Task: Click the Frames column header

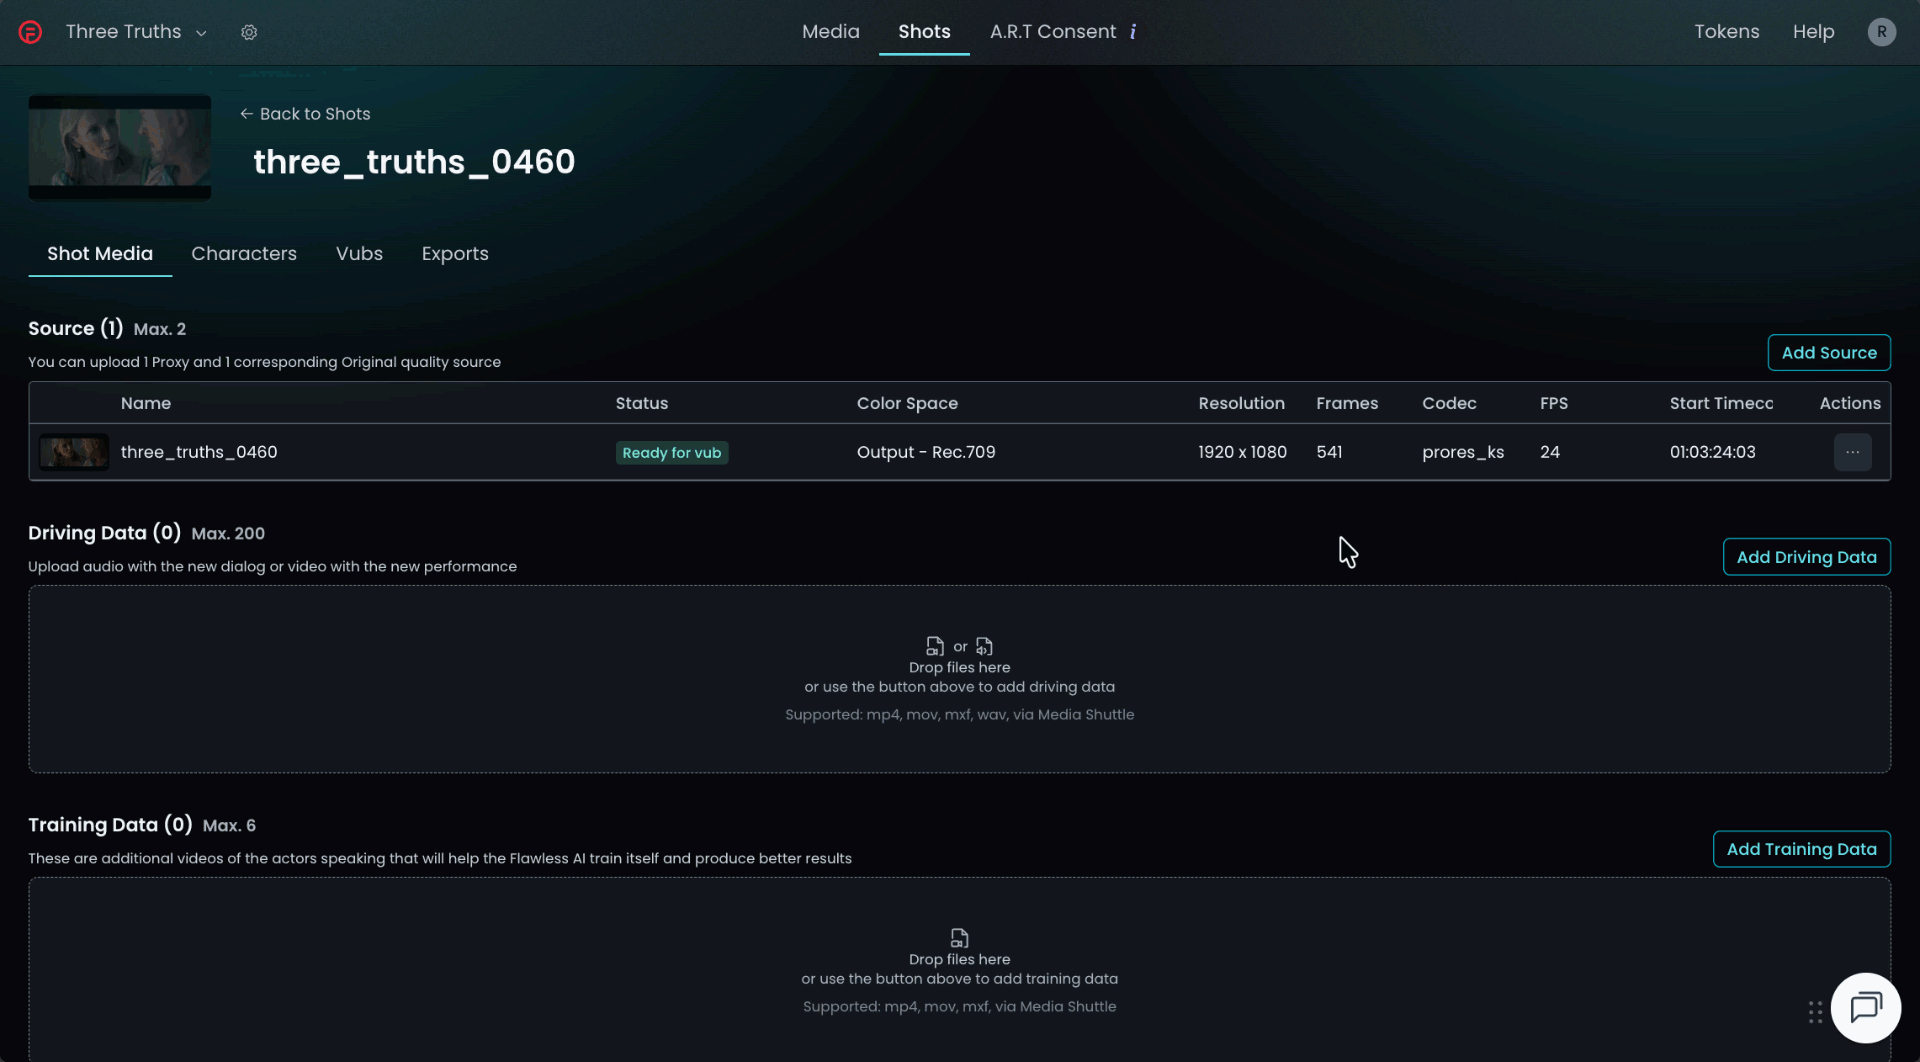Action: pyautogui.click(x=1346, y=403)
